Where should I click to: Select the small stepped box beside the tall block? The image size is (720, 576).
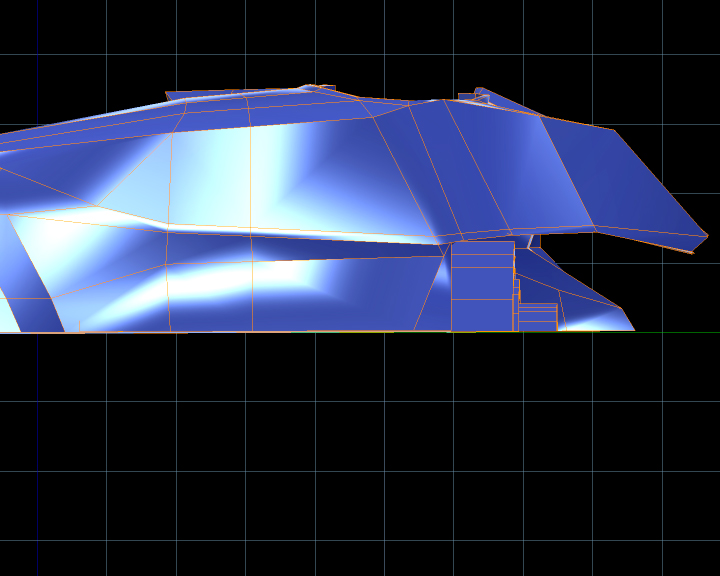538,317
